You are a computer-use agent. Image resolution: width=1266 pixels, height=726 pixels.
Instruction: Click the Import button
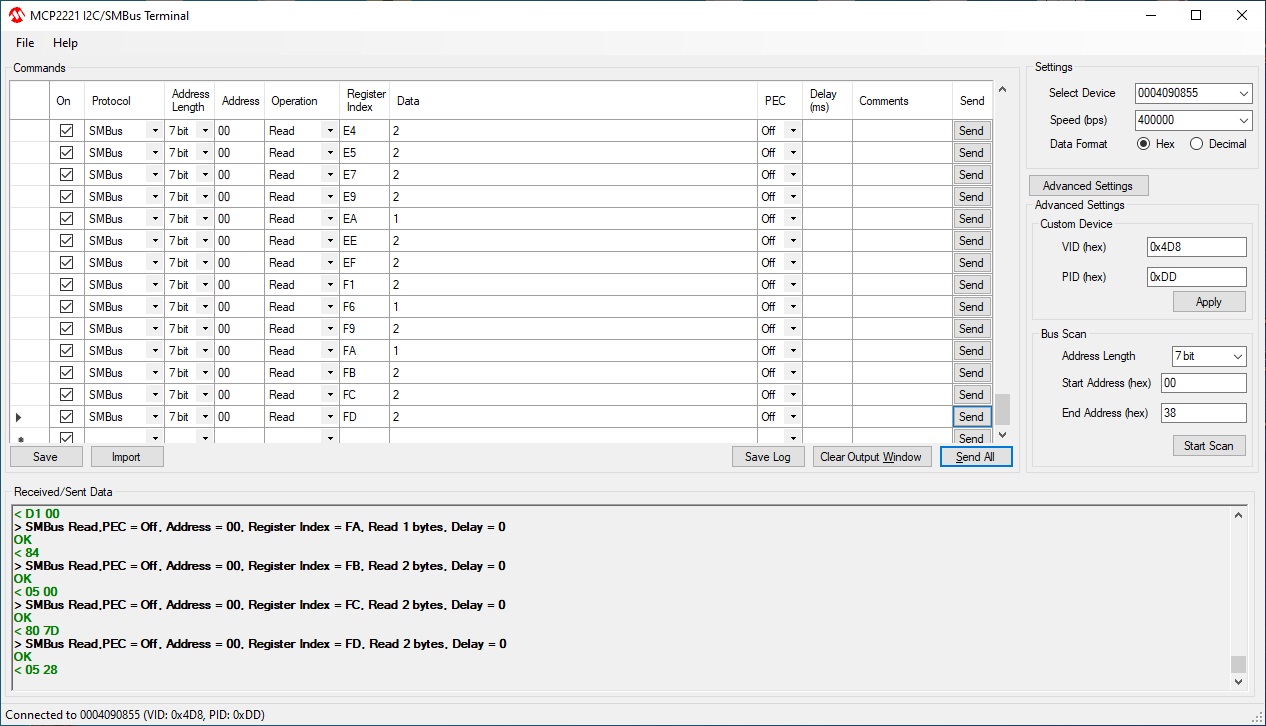click(x=126, y=457)
